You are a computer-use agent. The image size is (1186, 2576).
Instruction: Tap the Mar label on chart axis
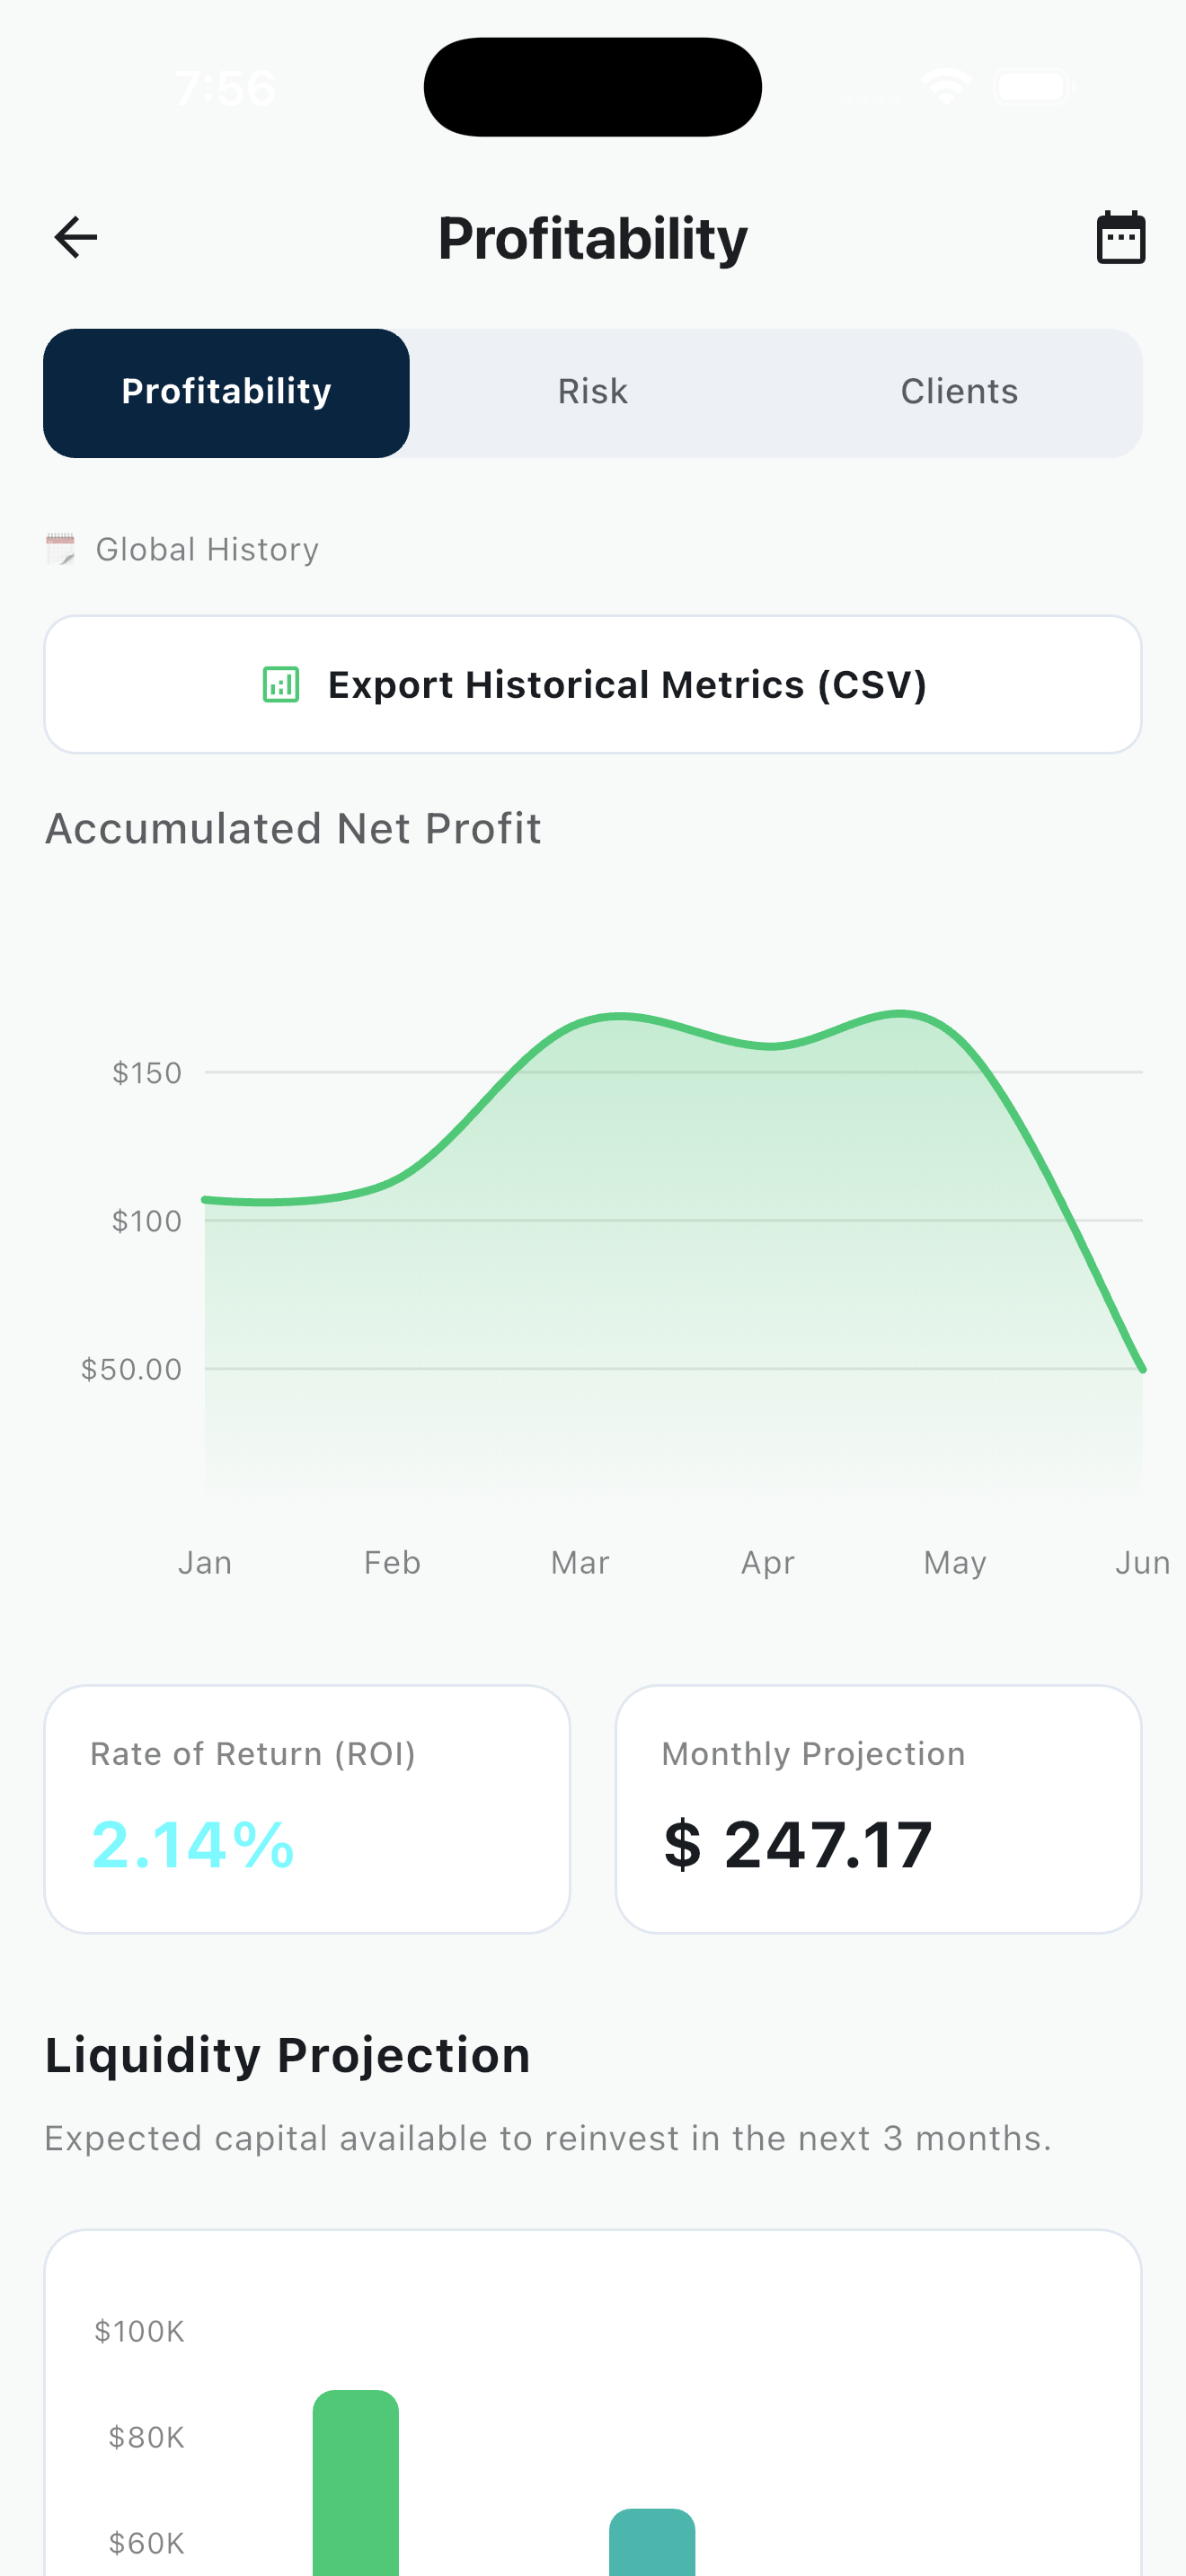pos(580,1562)
